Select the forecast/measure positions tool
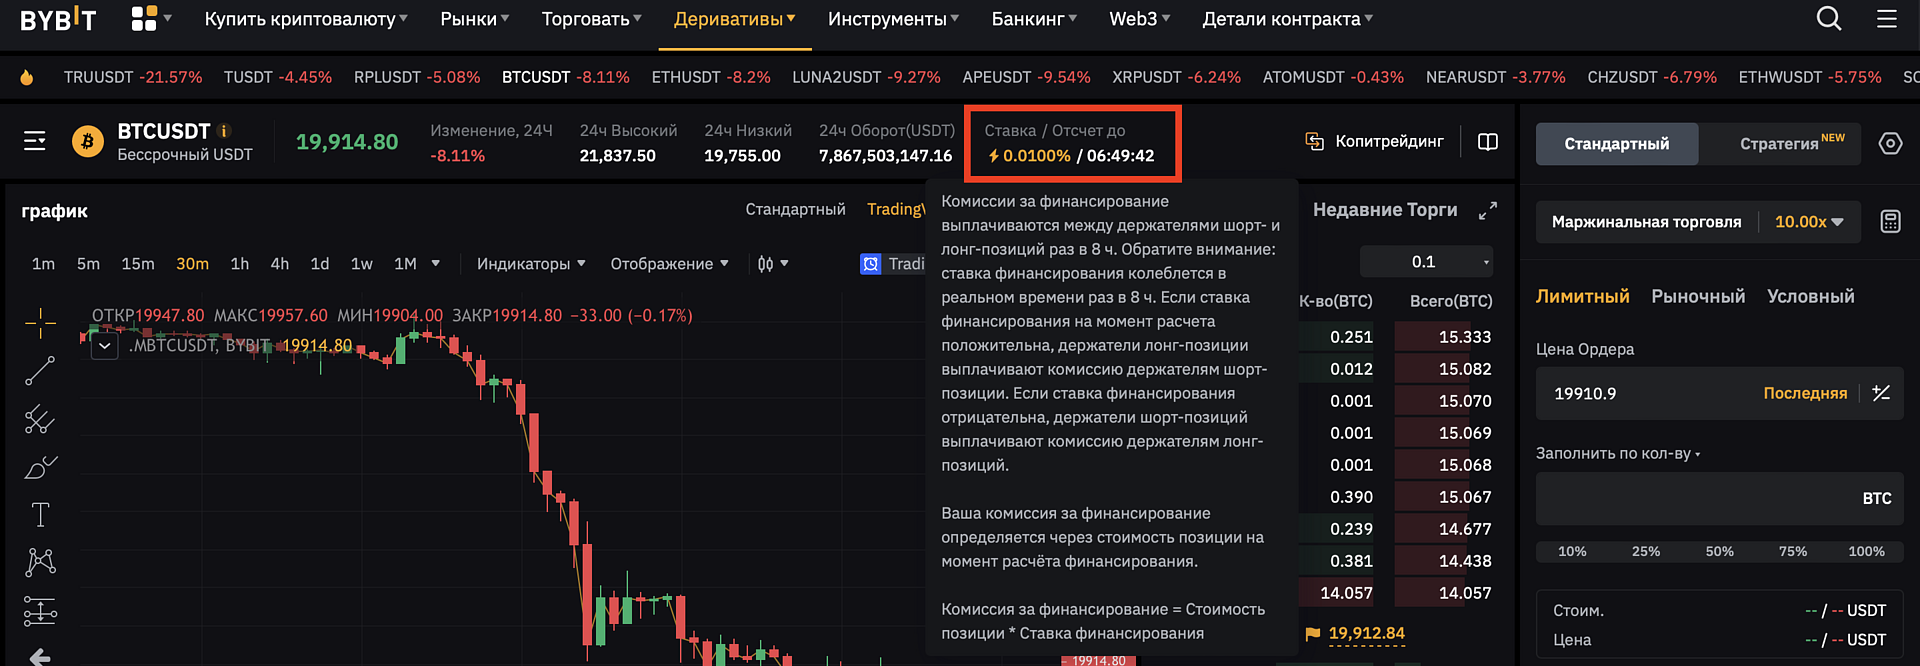This screenshot has height=666, width=1920. tap(40, 610)
